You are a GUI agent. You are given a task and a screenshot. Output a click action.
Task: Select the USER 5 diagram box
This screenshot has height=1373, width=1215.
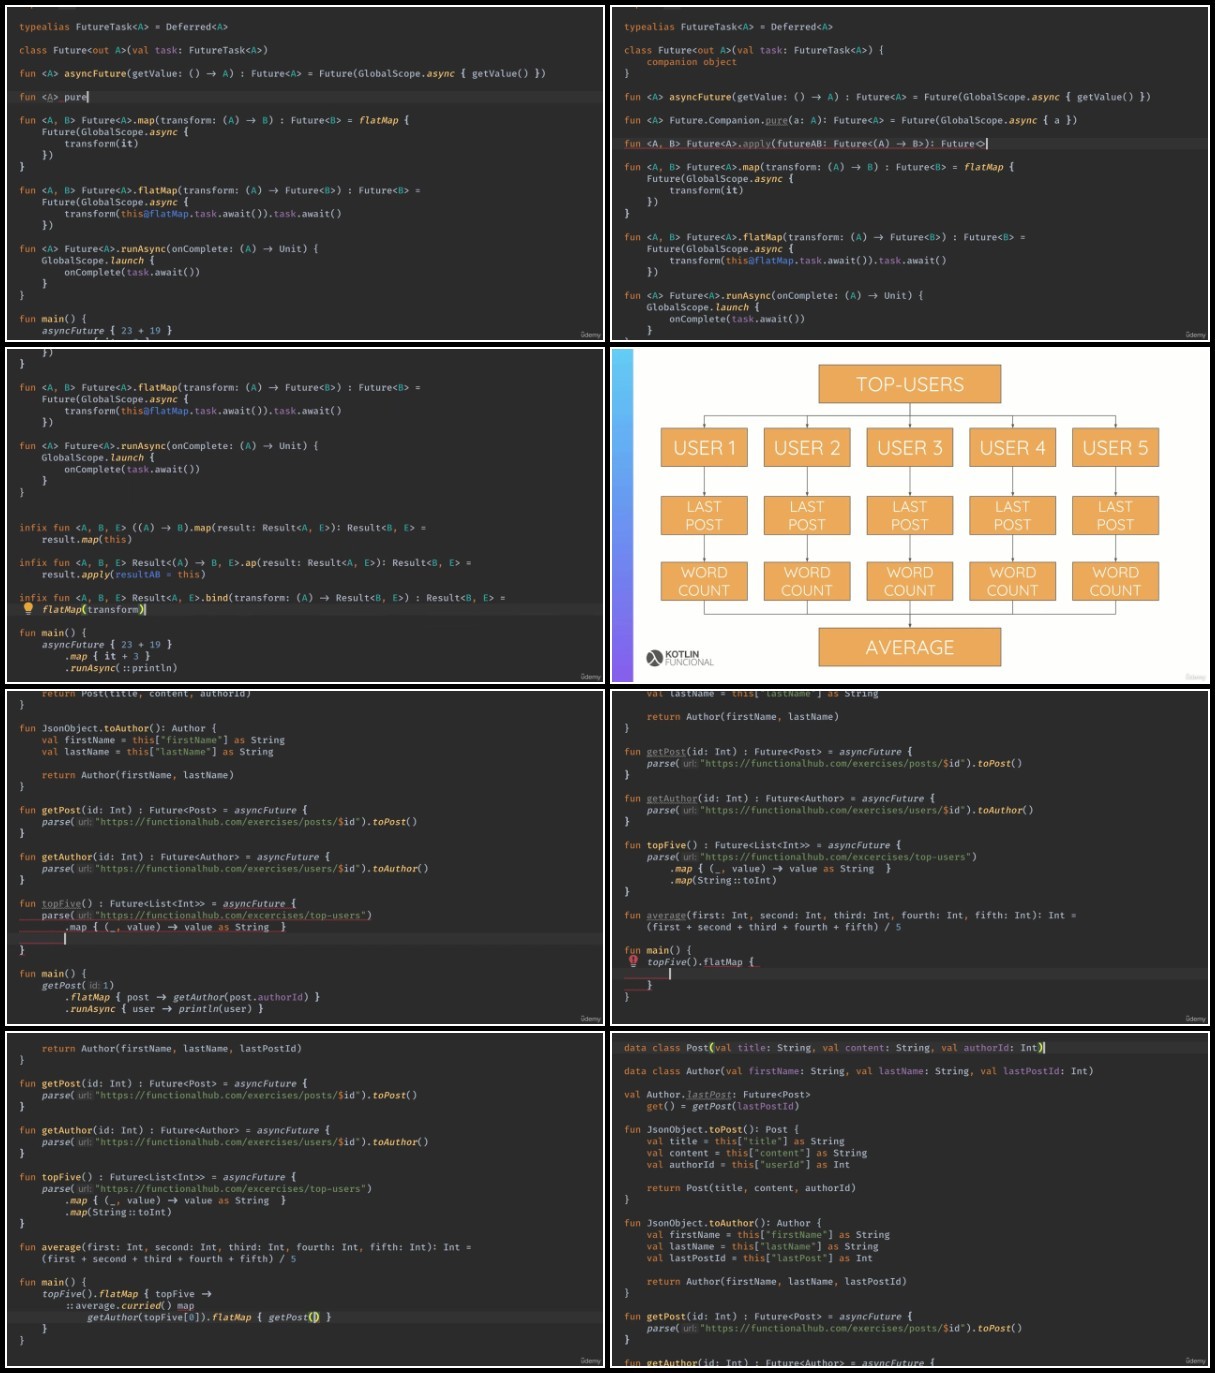point(1115,448)
